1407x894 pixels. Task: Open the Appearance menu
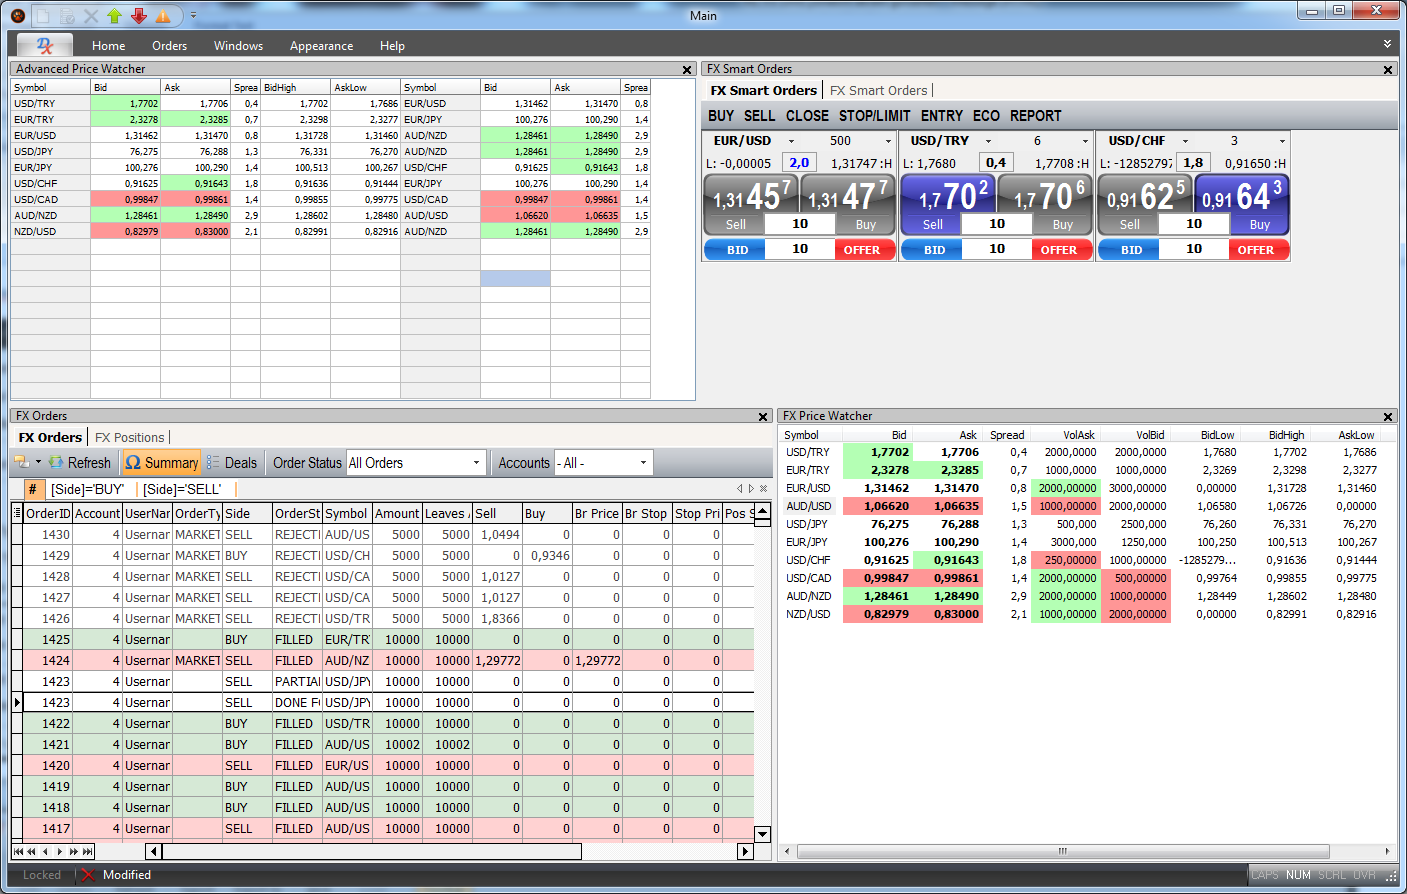point(321,46)
